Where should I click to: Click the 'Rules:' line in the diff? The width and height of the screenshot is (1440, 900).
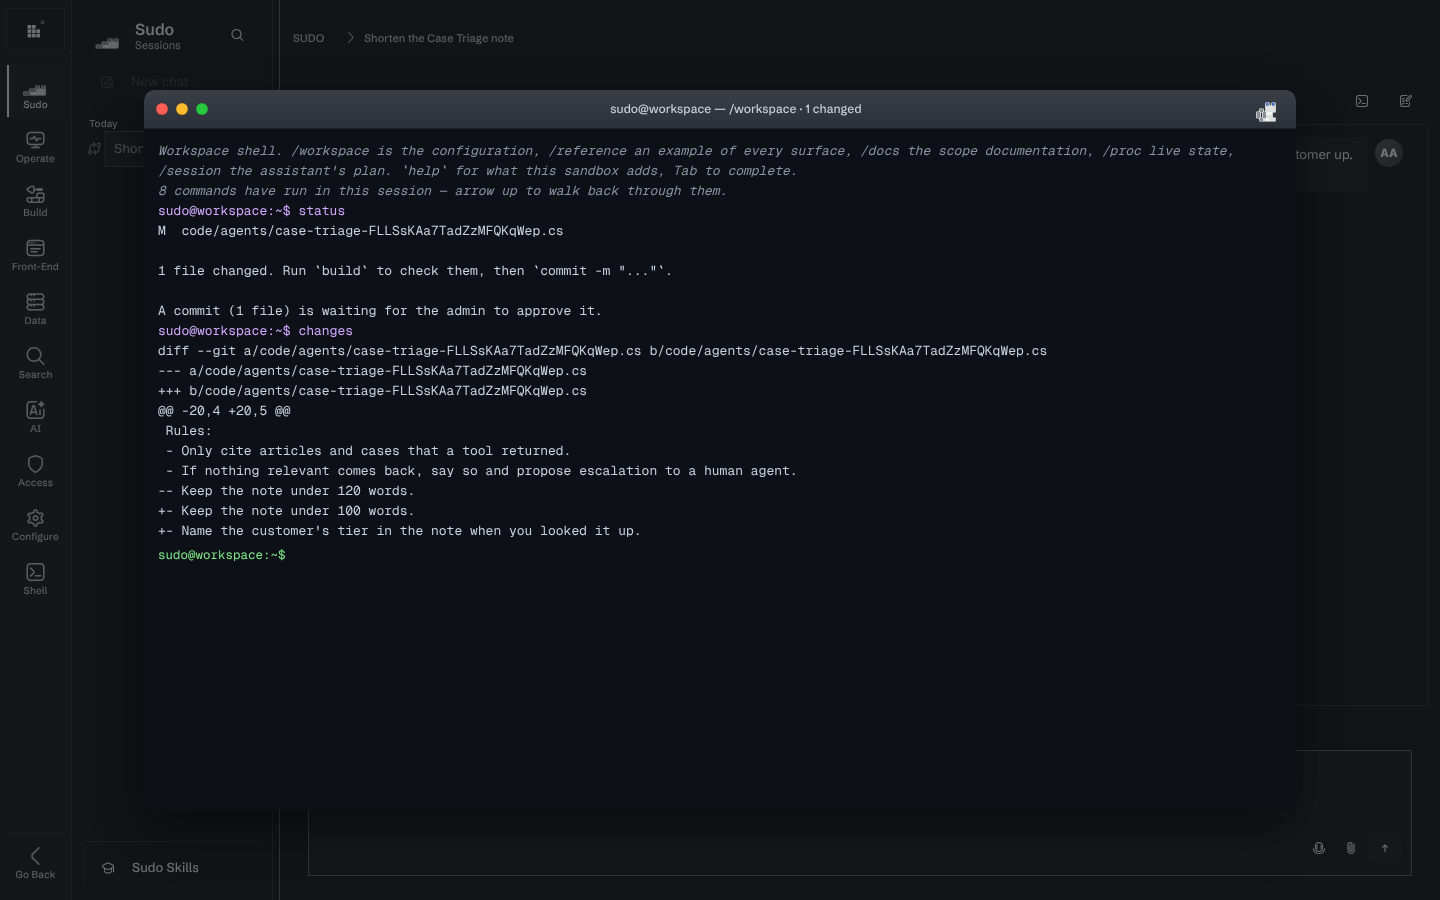189,431
